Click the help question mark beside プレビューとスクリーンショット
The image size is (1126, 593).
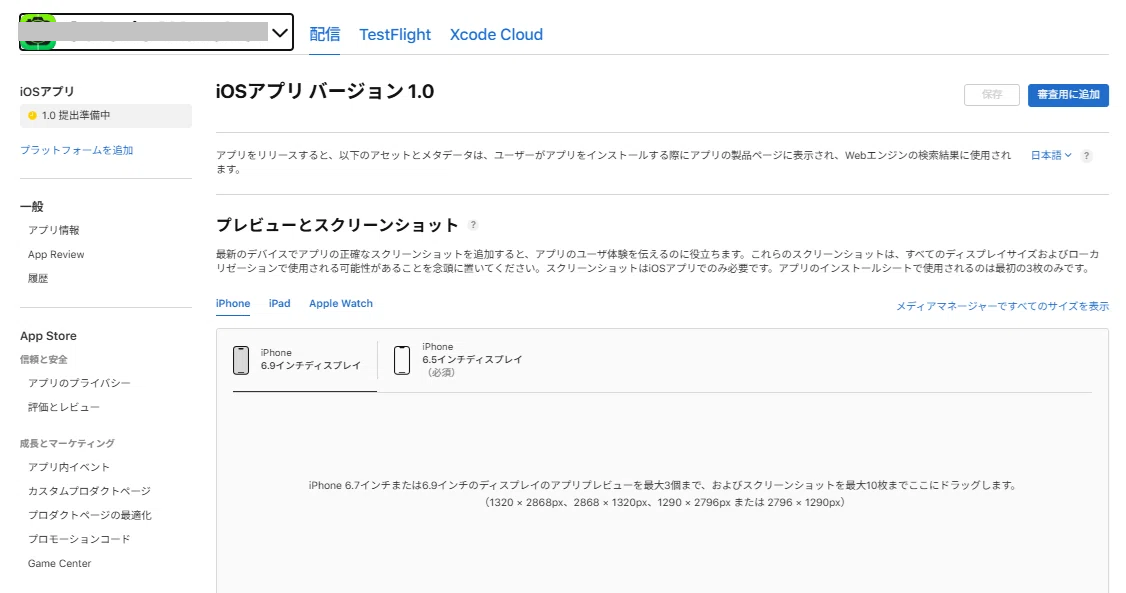(473, 225)
